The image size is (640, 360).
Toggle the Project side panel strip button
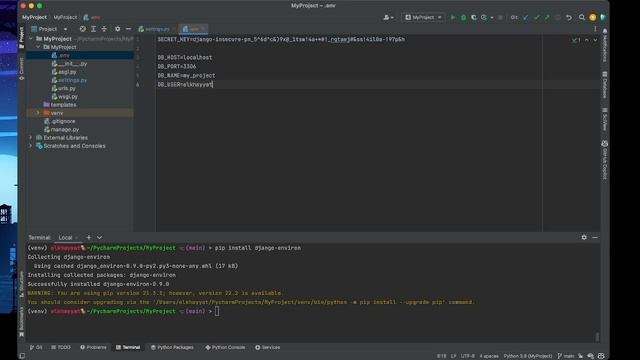coord(22,38)
